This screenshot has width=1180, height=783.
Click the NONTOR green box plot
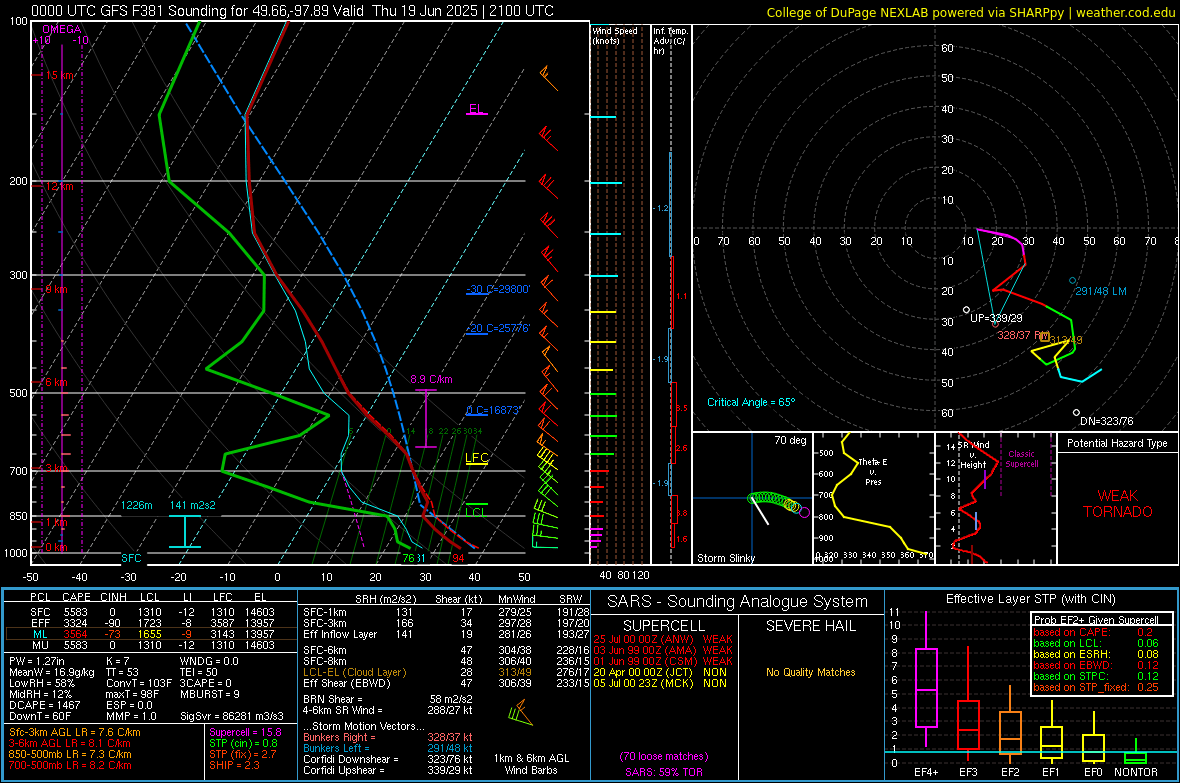(1135, 754)
